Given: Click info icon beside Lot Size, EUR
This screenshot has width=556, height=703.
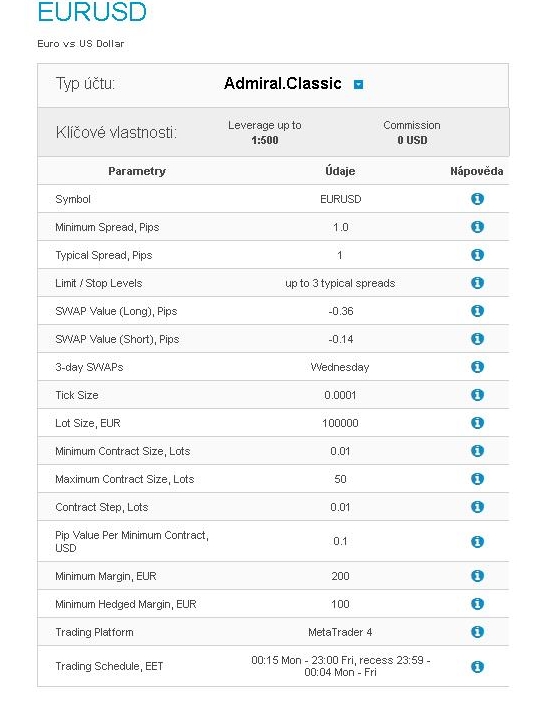Looking at the screenshot, I should (x=477, y=423).
